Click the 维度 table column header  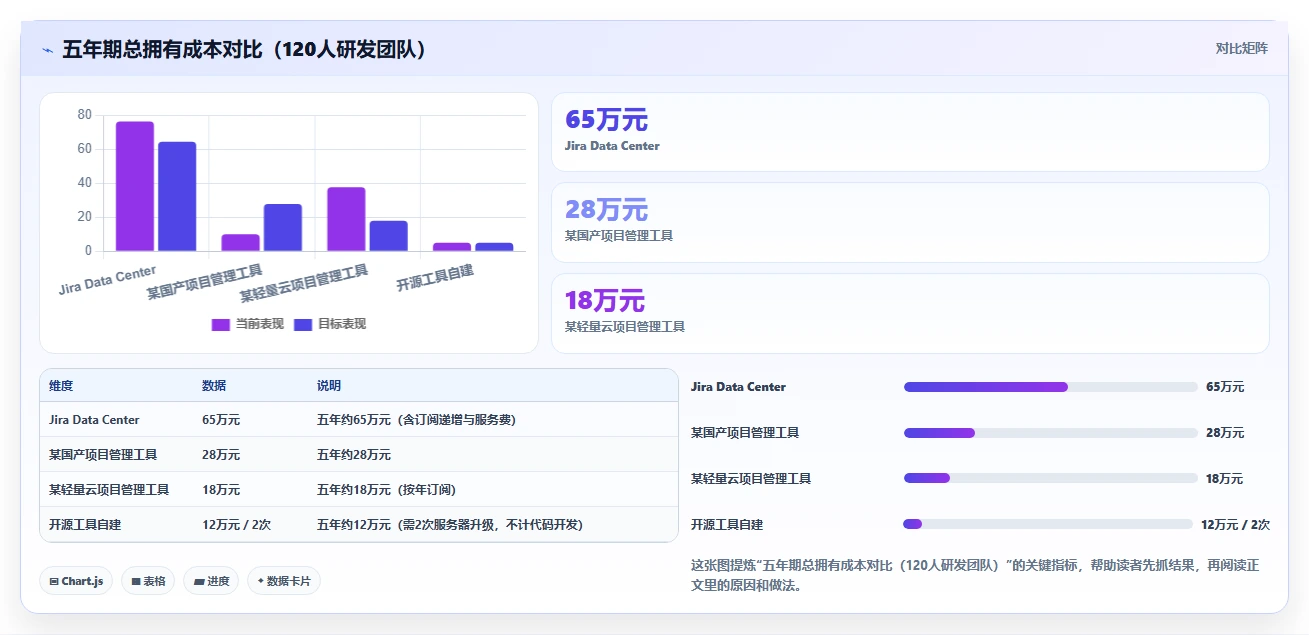tap(61, 386)
